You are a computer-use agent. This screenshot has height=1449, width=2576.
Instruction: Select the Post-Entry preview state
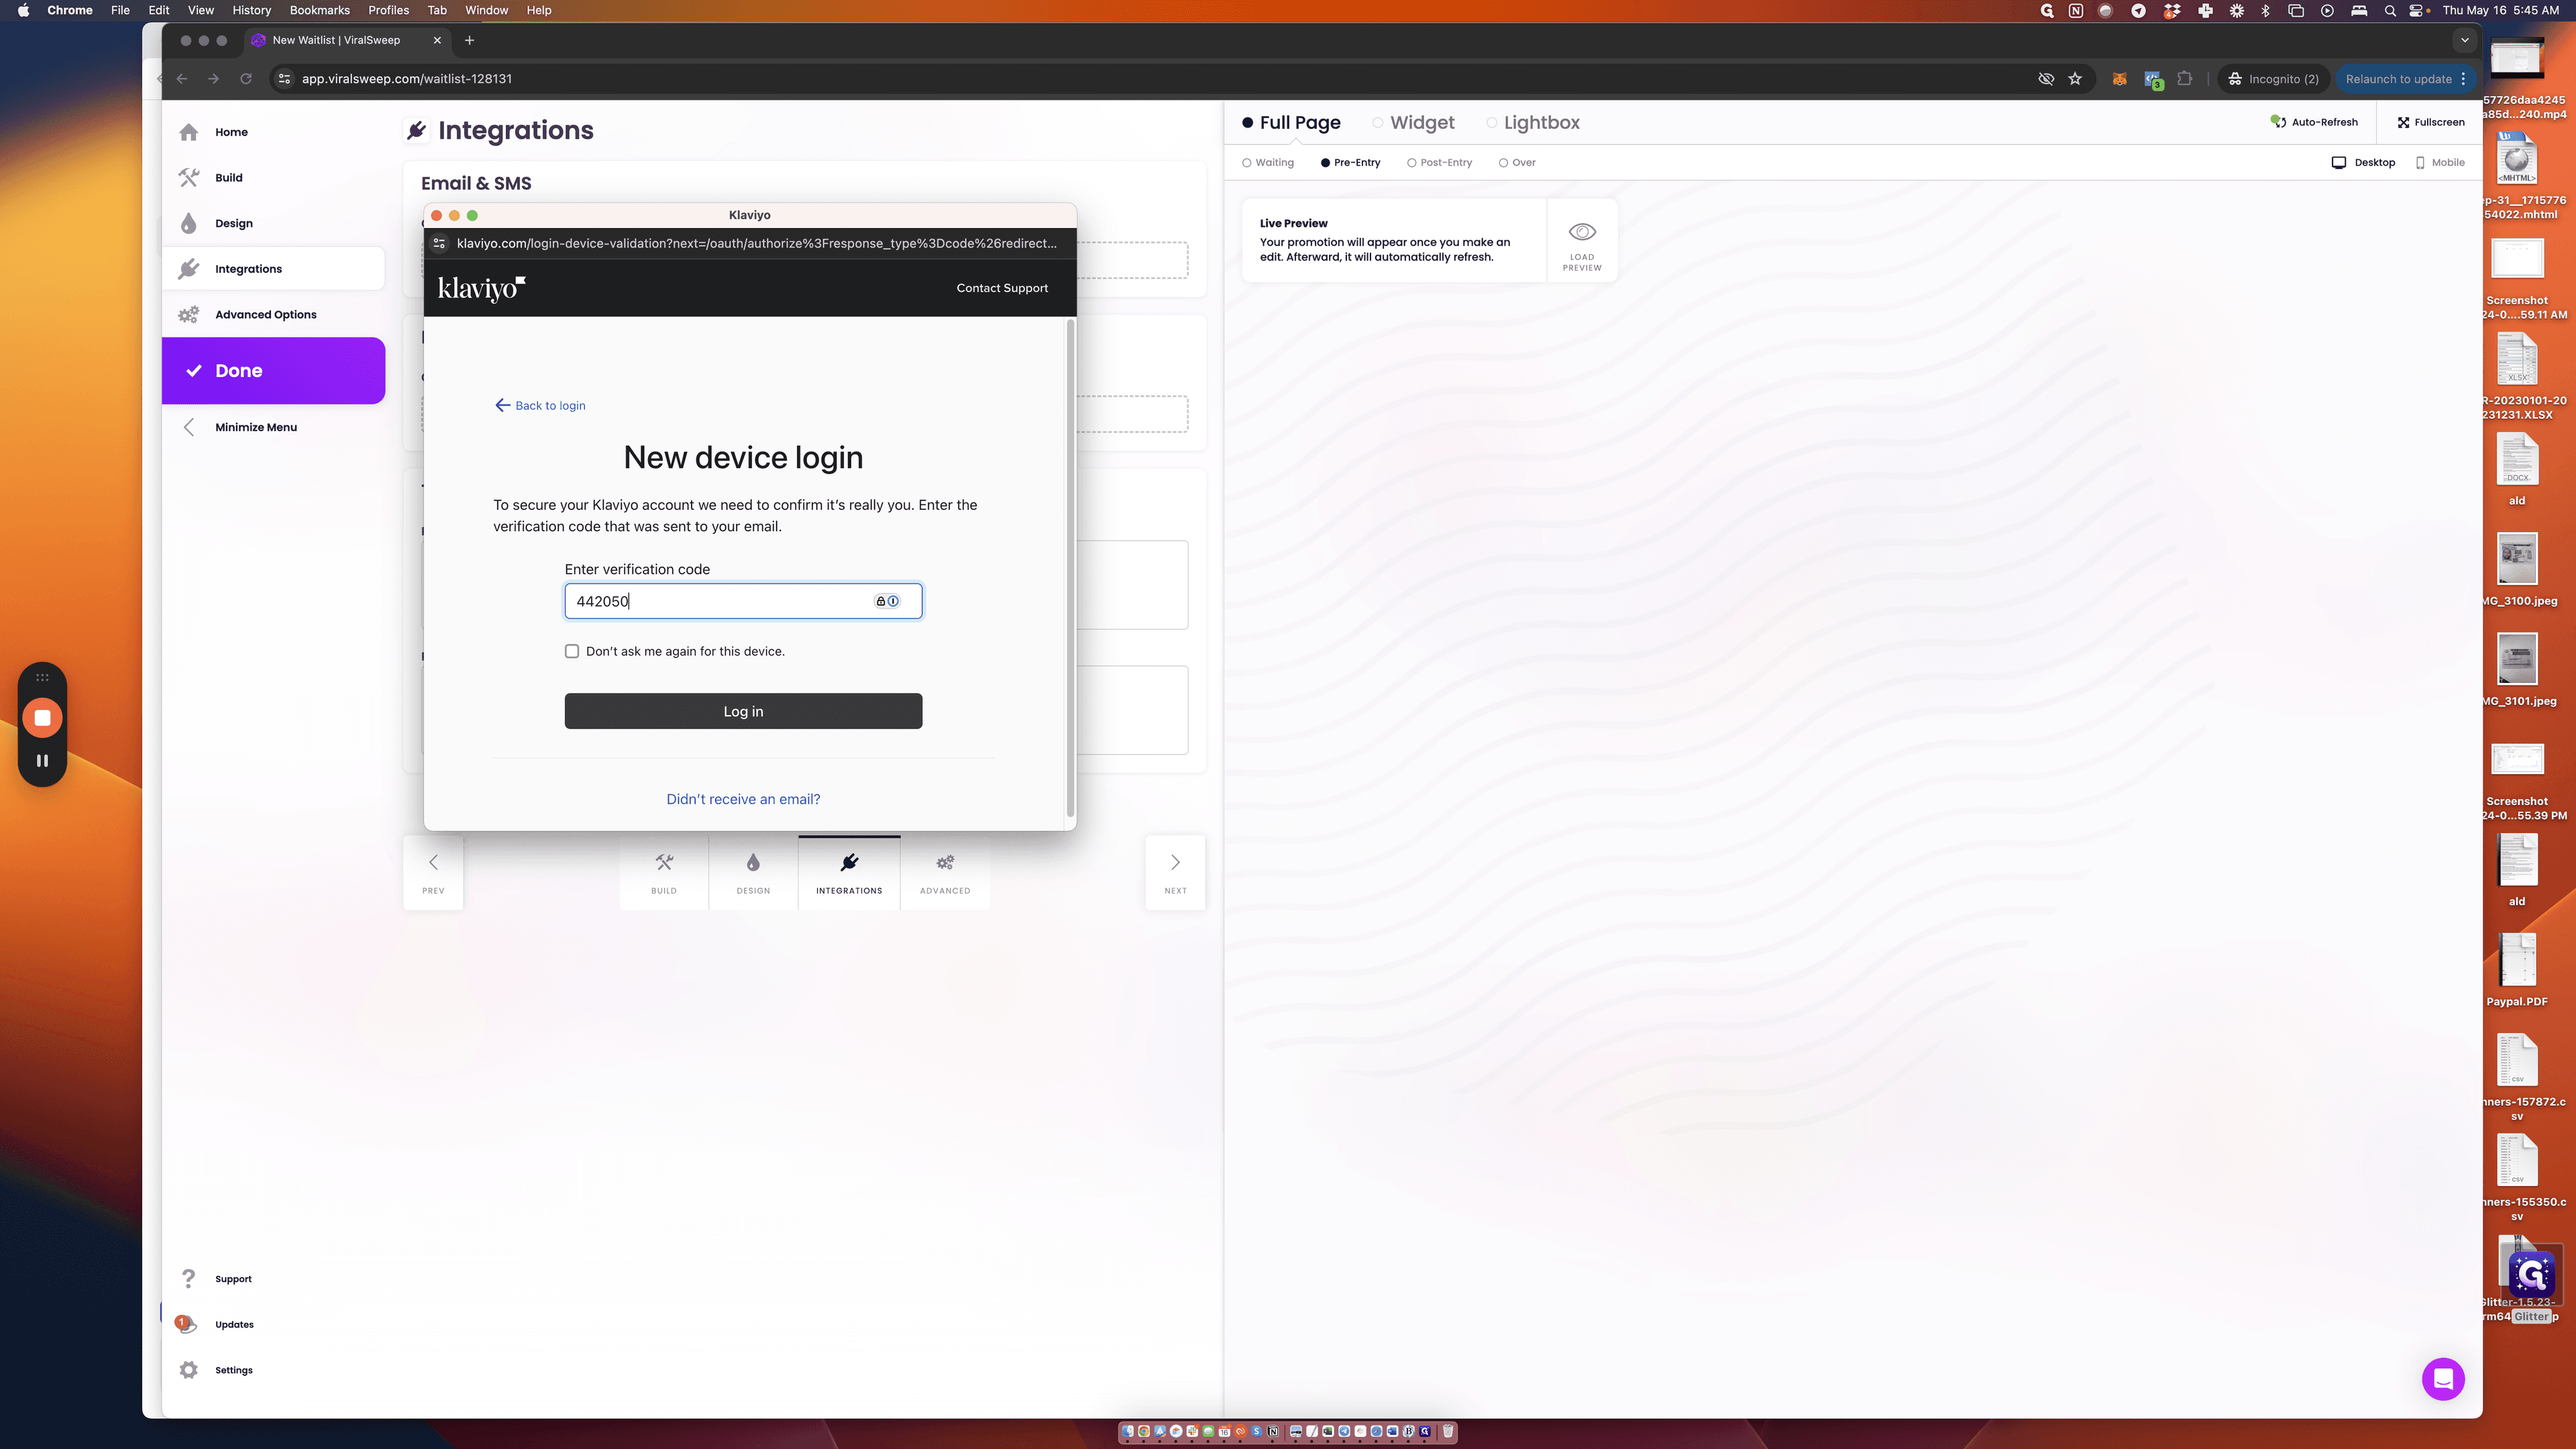(1439, 162)
